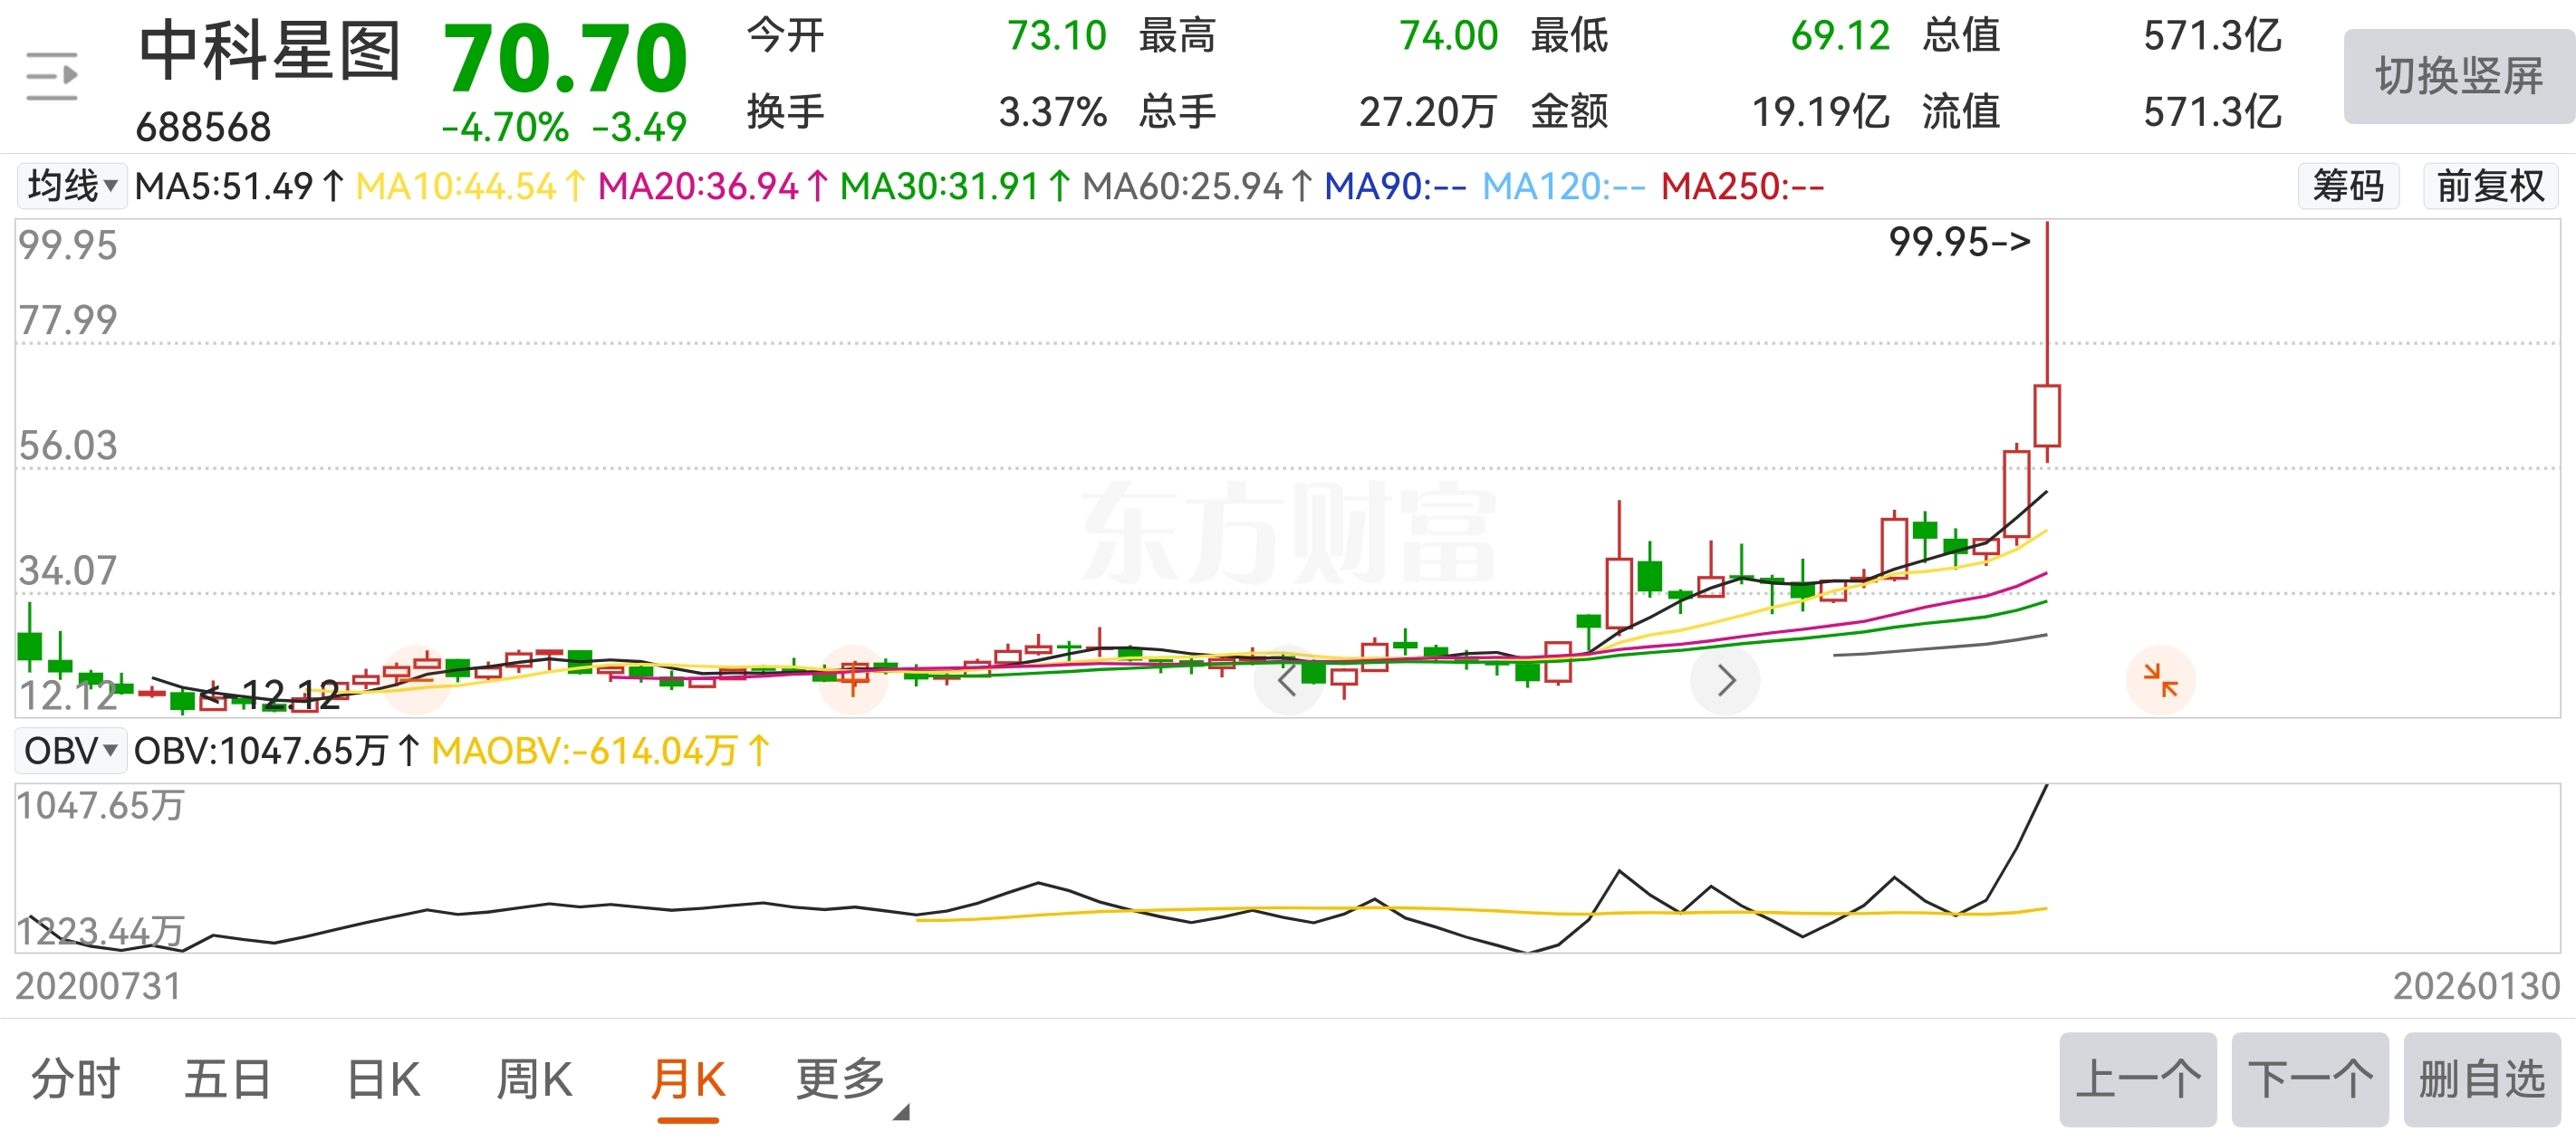This screenshot has height=1141, width=2576.
Task: Switch to the 日K tab
Action: (x=383, y=1080)
